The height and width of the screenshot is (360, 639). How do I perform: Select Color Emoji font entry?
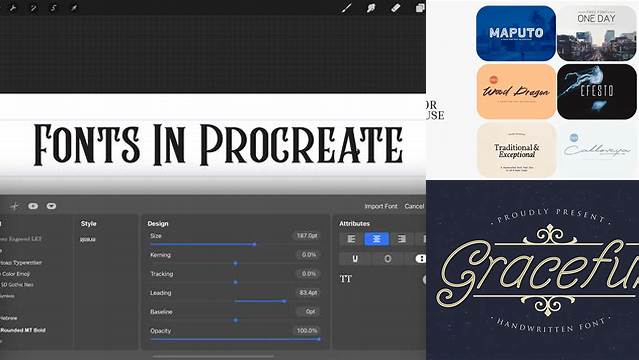[15, 274]
